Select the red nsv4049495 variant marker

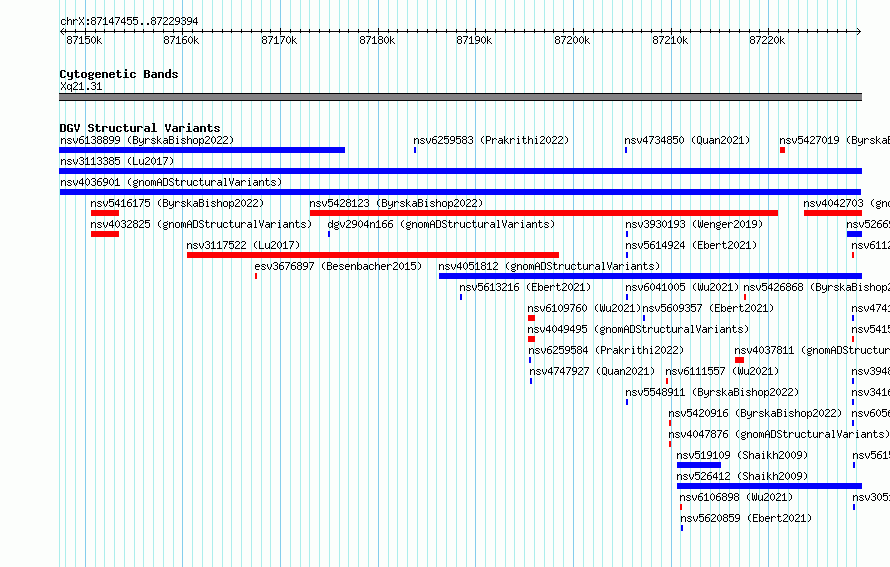click(531, 339)
